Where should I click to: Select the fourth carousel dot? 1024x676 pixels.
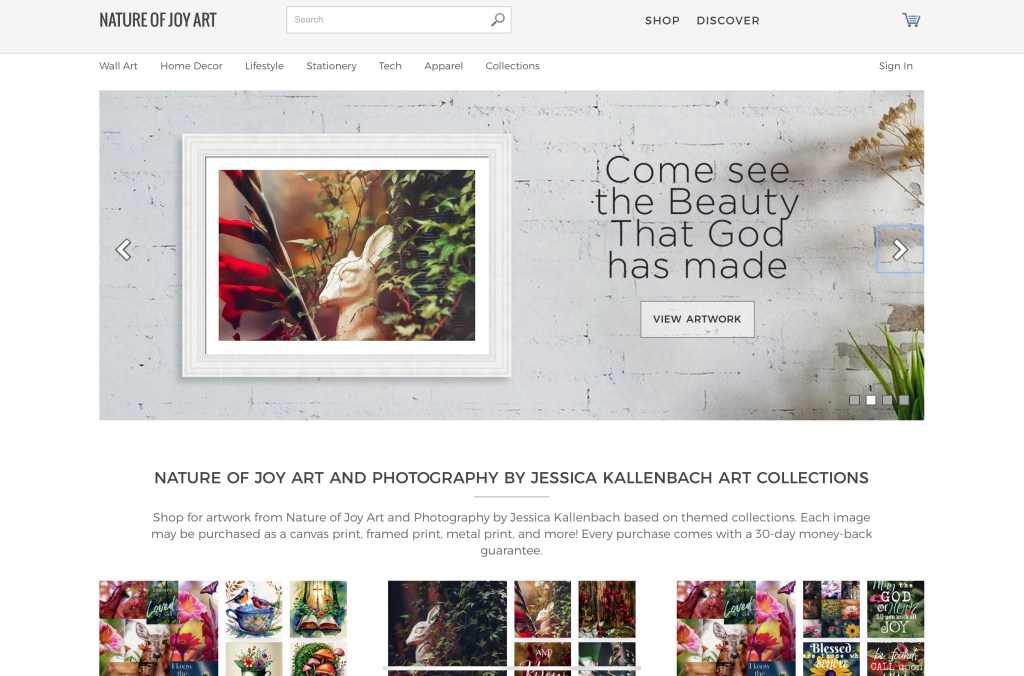click(x=904, y=400)
